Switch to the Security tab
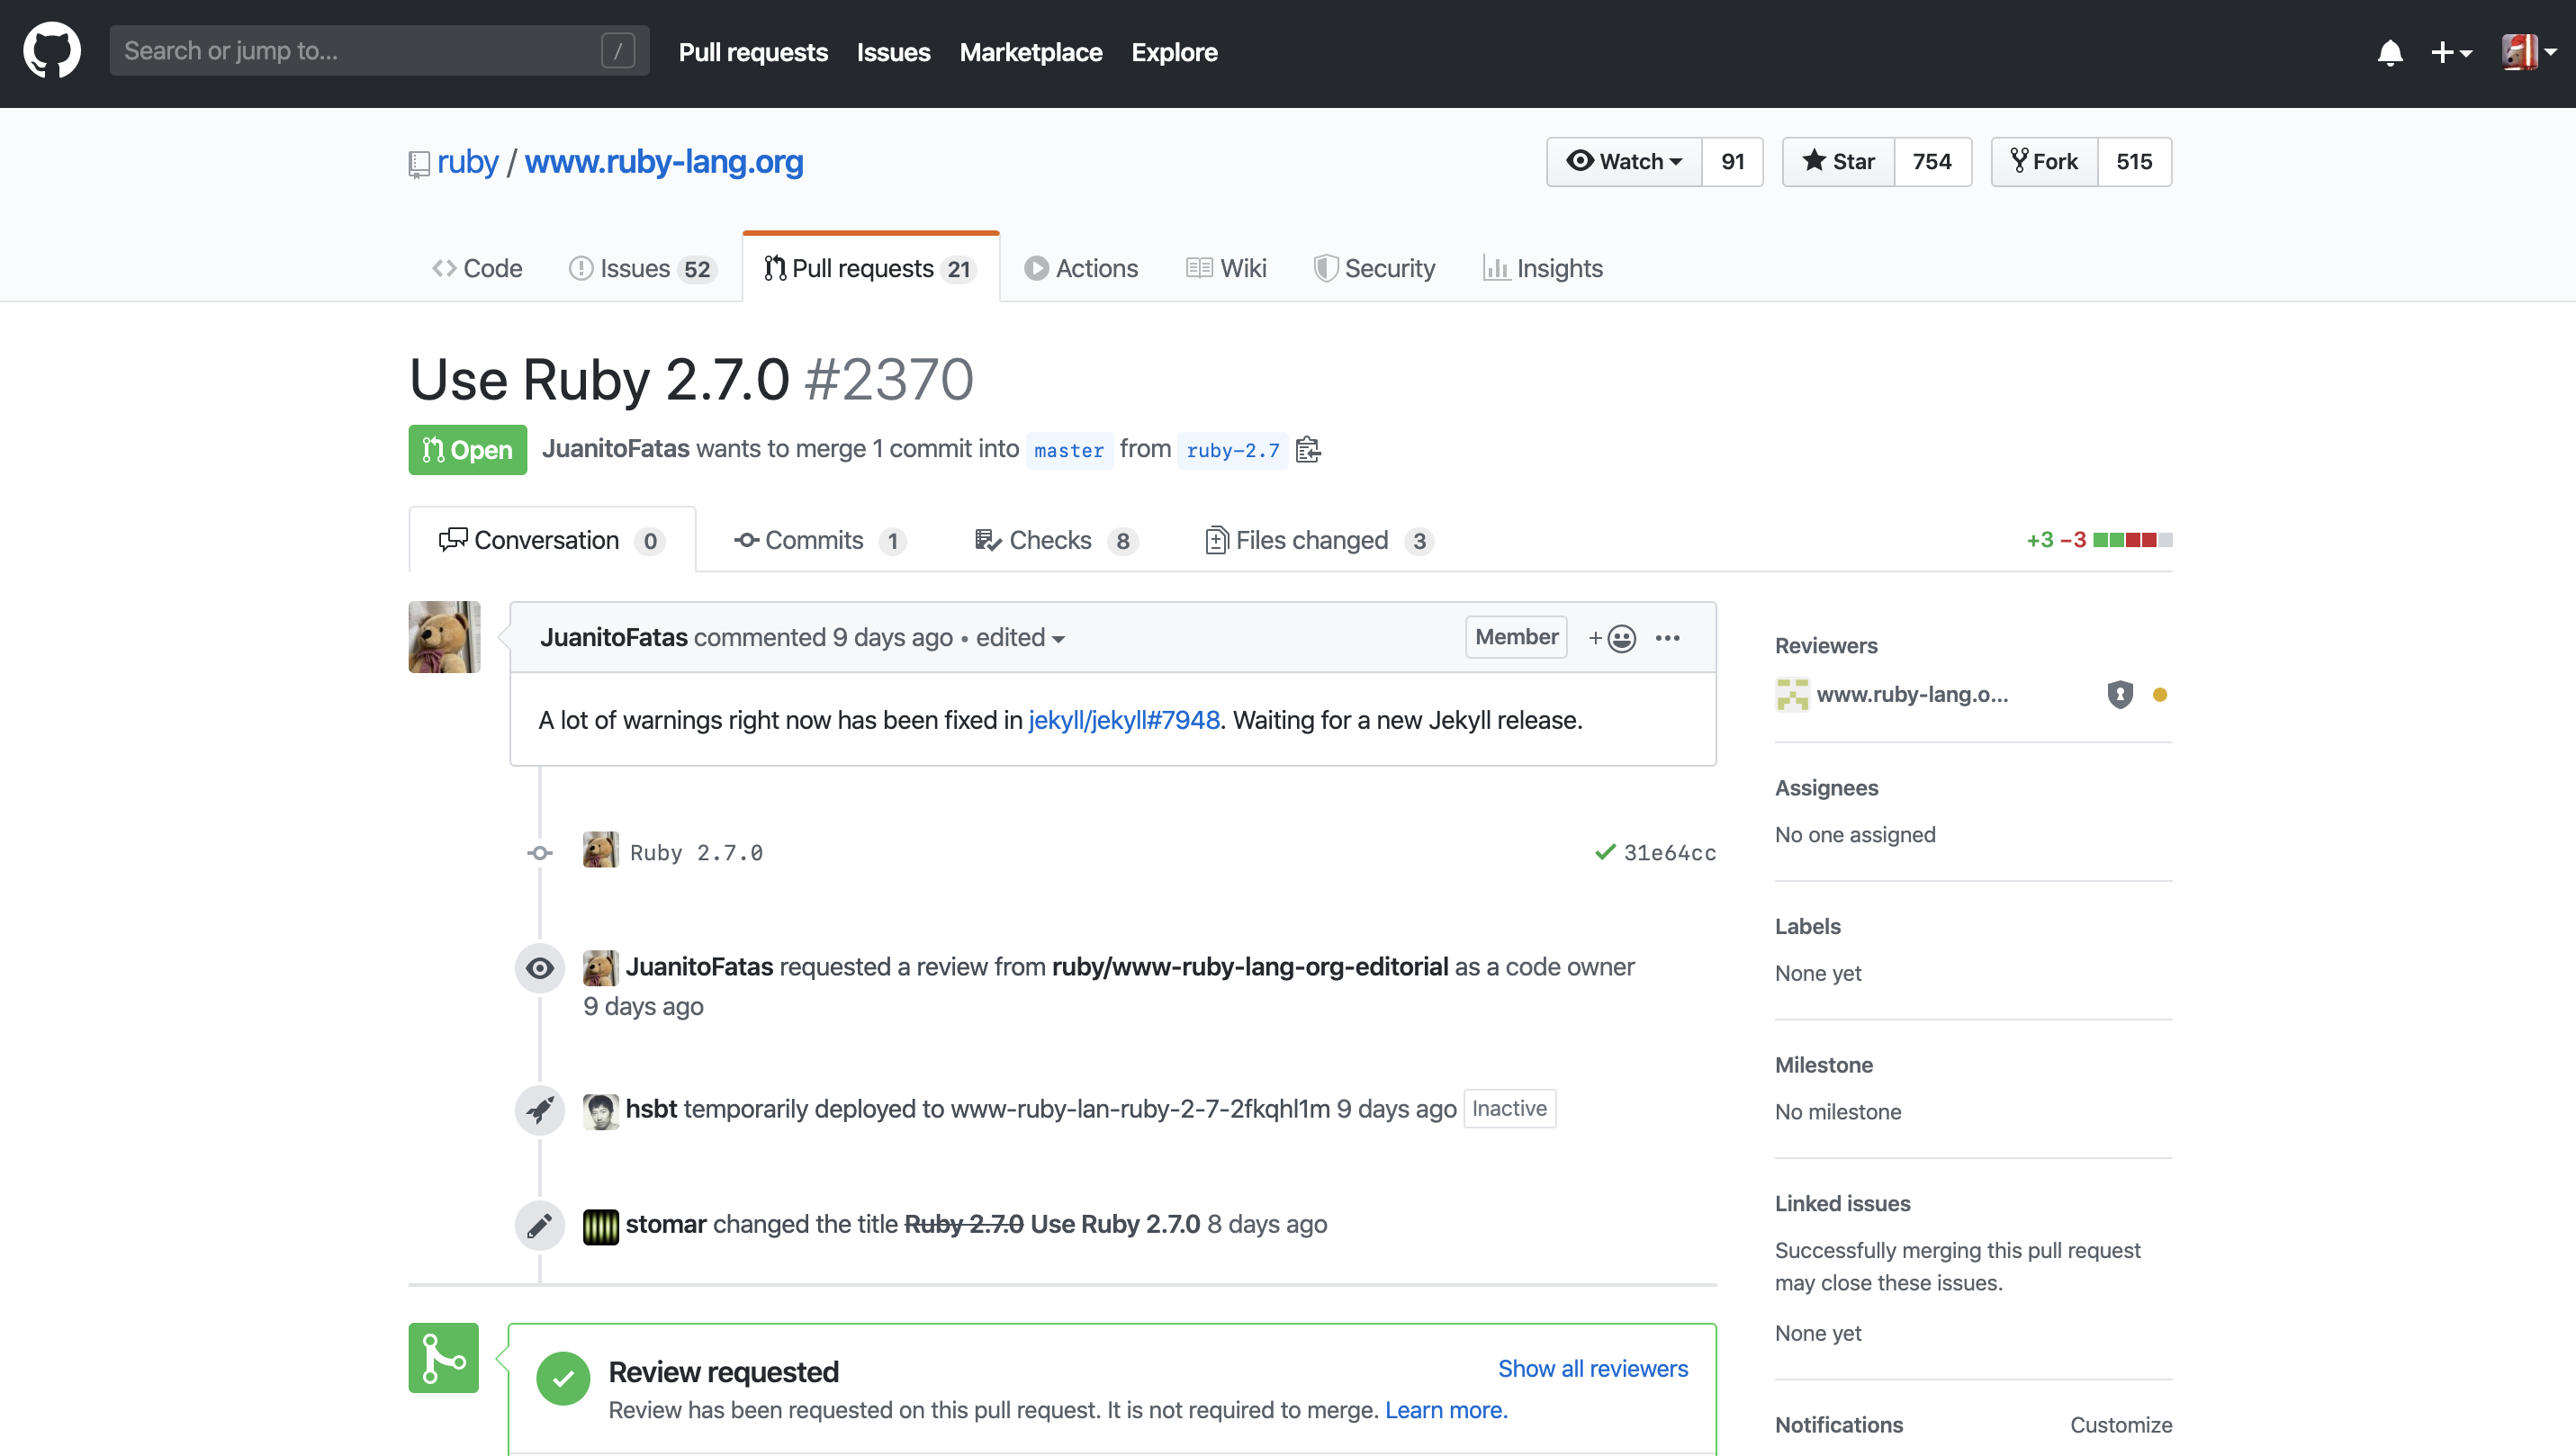This screenshot has width=2576, height=1456. point(1374,268)
